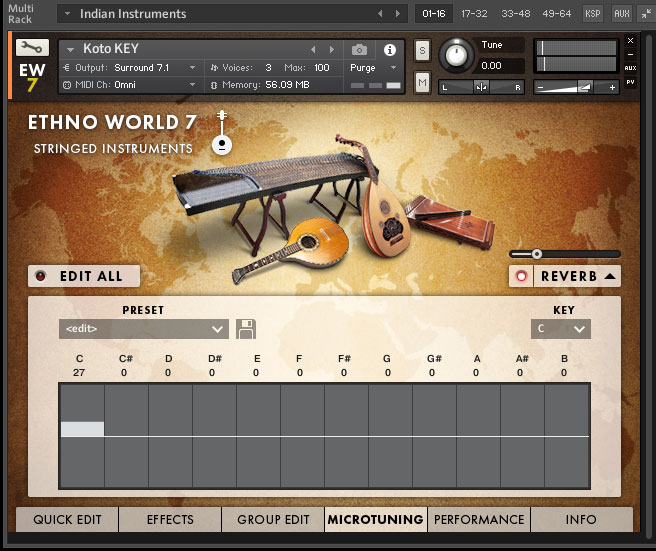The image size is (656, 551).
Task: Select the Microtuning tab
Action: tap(376, 520)
